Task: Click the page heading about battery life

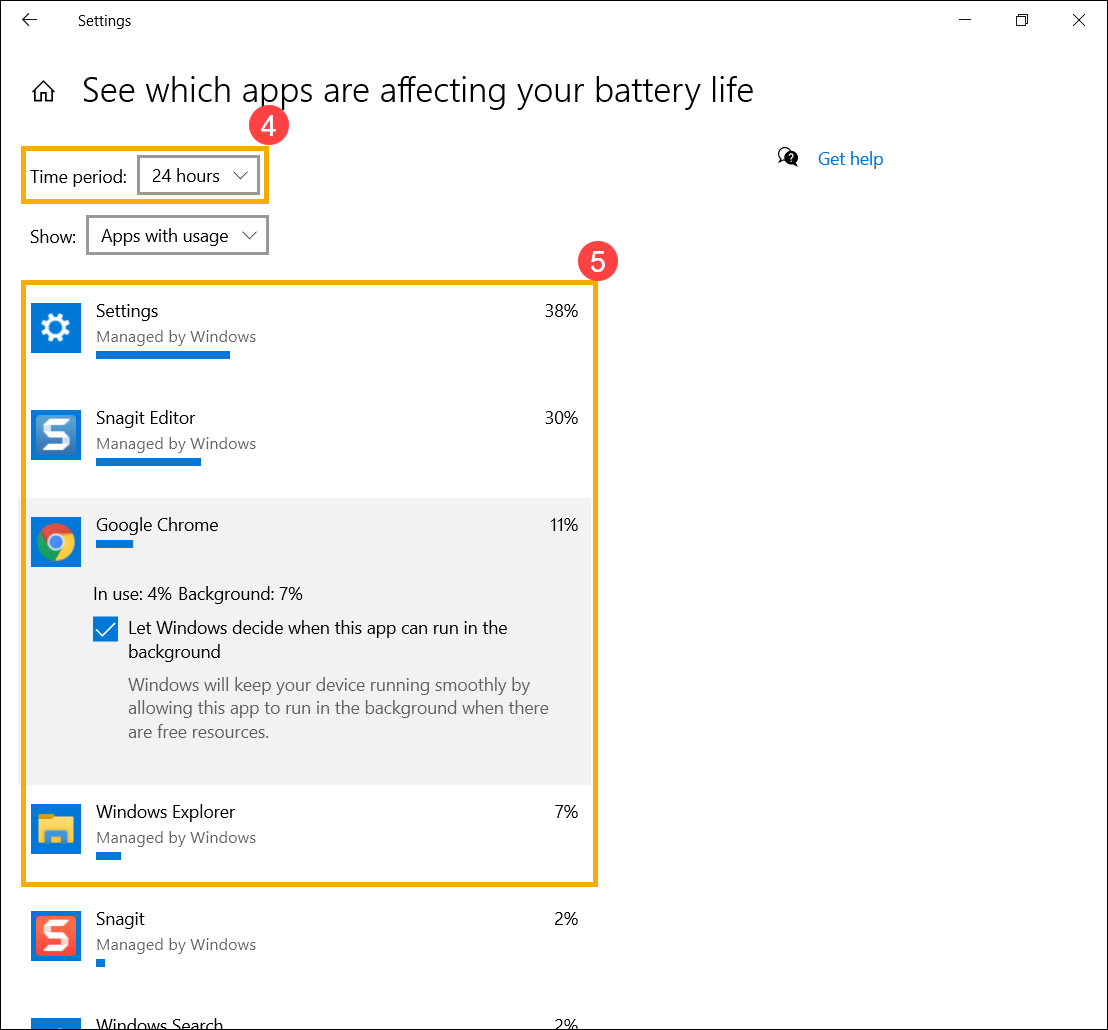Action: pyautogui.click(x=418, y=91)
